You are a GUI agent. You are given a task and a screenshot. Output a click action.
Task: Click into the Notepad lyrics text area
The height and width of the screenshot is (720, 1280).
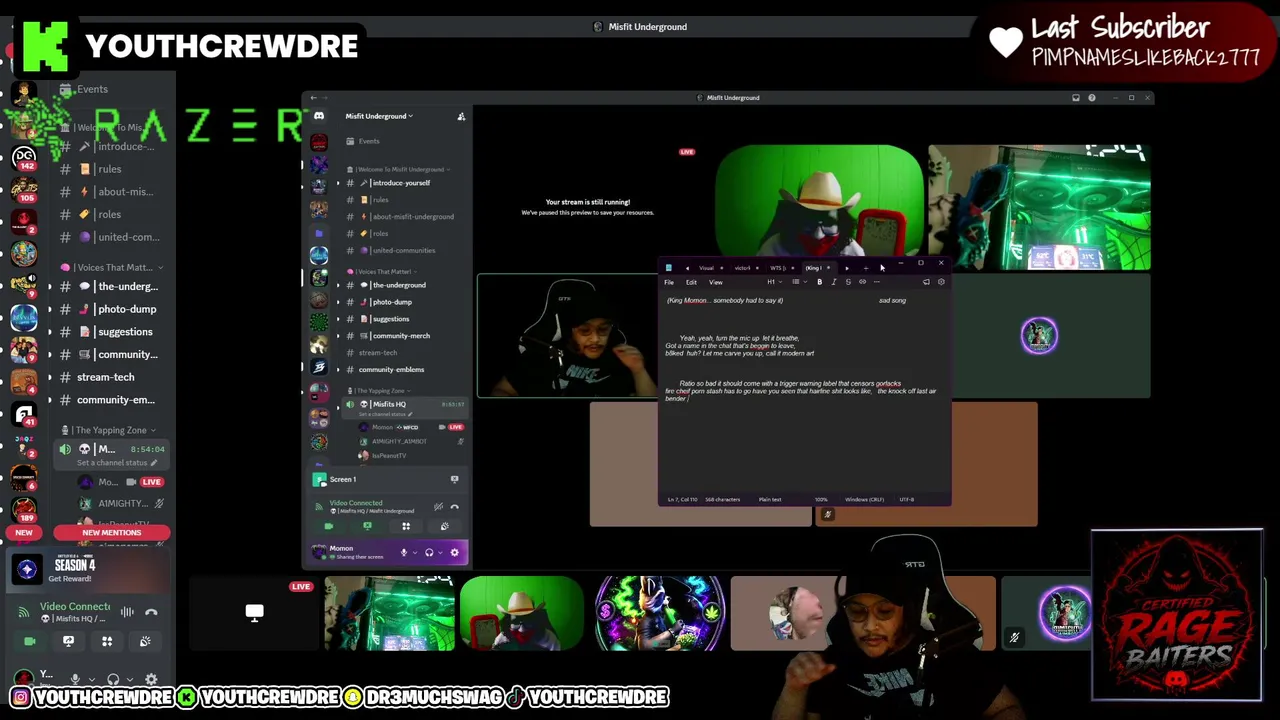[805, 390]
